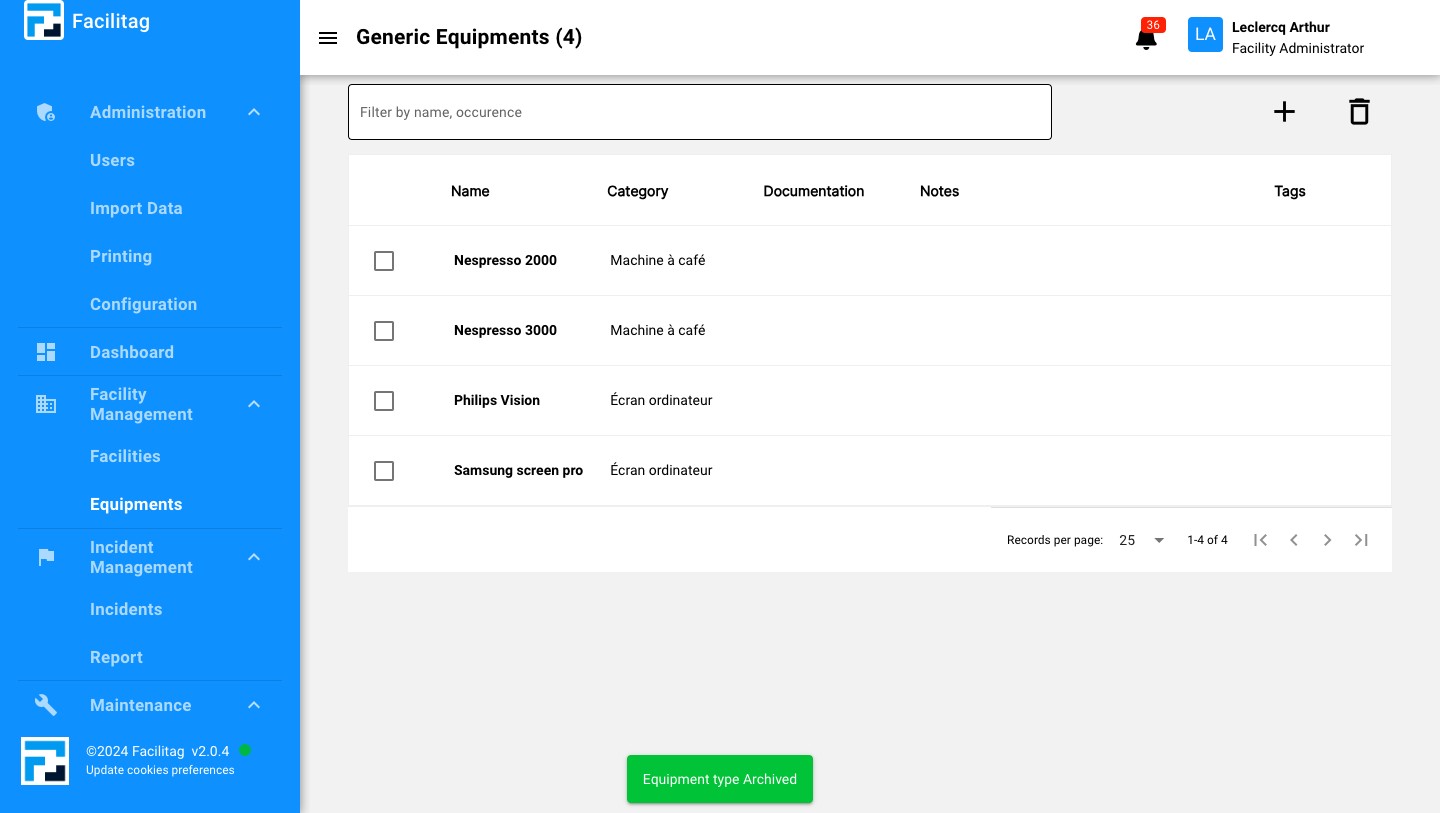The height and width of the screenshot is (813, 1440).
Task: Click the plus icon to add equipment
Action: pos(1284,112)
